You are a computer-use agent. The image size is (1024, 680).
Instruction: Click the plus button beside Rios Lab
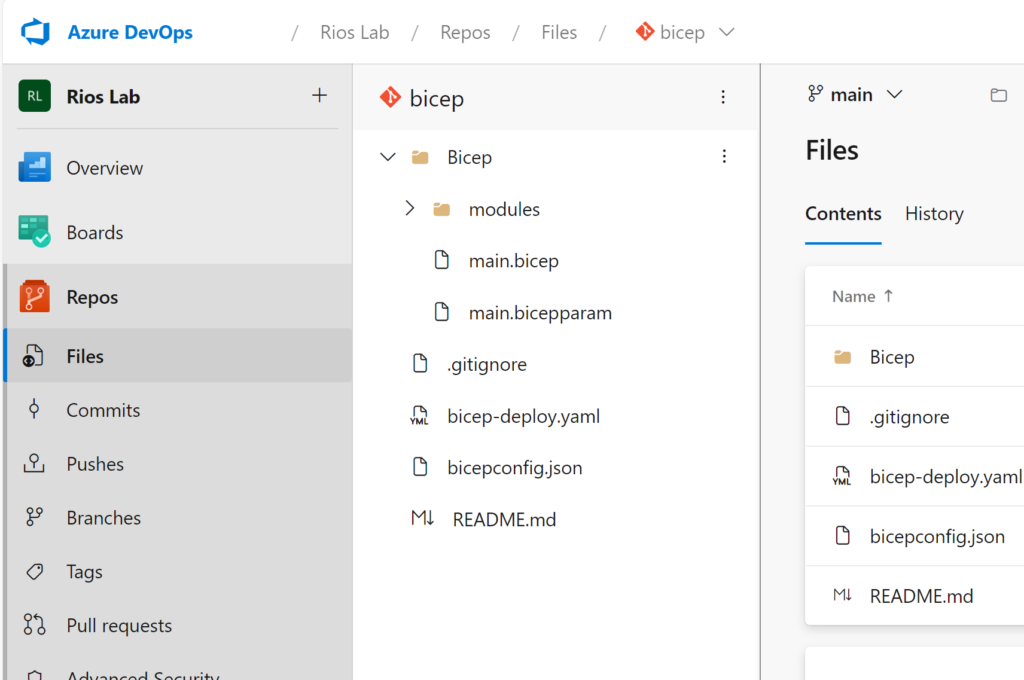pos(319,95)
